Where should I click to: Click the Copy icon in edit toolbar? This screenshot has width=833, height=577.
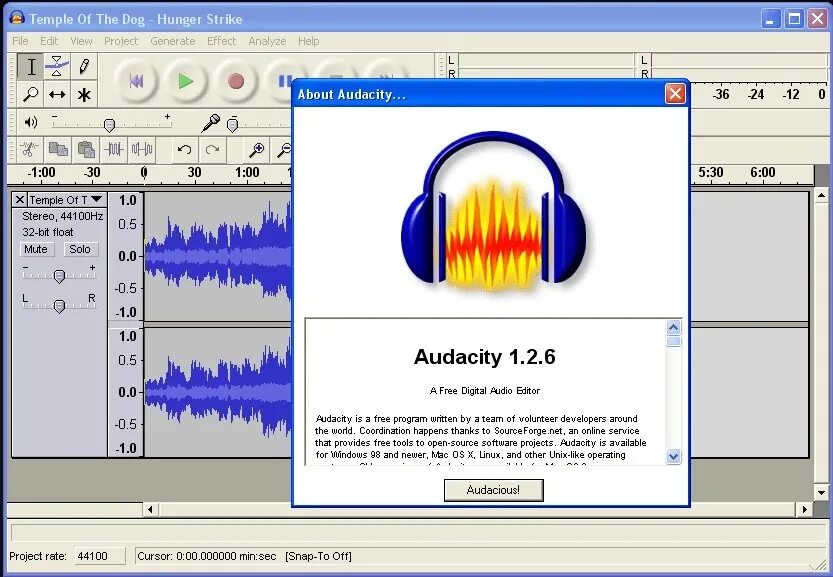tap(58, 150)
